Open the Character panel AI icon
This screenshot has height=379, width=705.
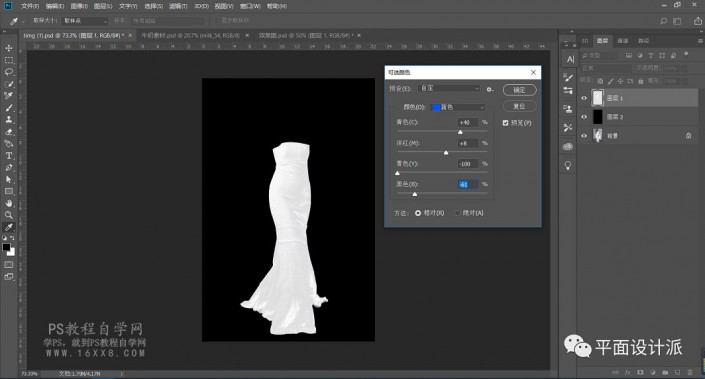pyautogui.click(x=570, y=59)
